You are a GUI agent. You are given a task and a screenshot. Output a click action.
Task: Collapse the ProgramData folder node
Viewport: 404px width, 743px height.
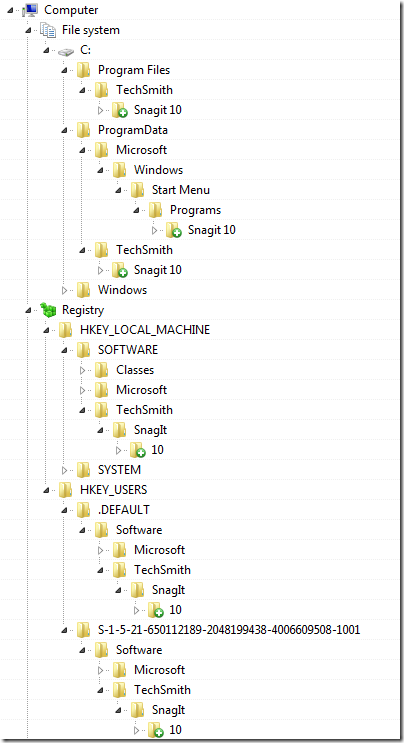(65, 130)
